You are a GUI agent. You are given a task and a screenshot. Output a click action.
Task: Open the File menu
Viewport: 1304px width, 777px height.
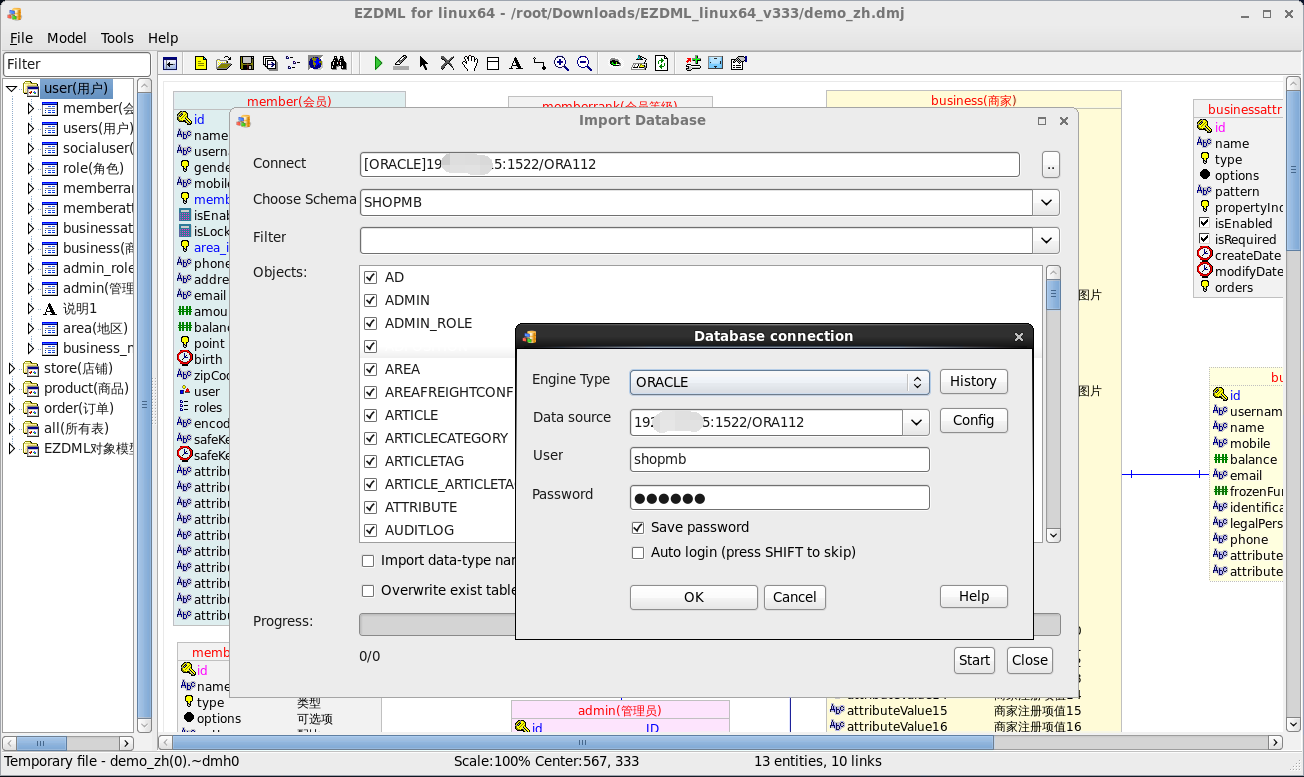pyautogui.click(x=21, y=37)
